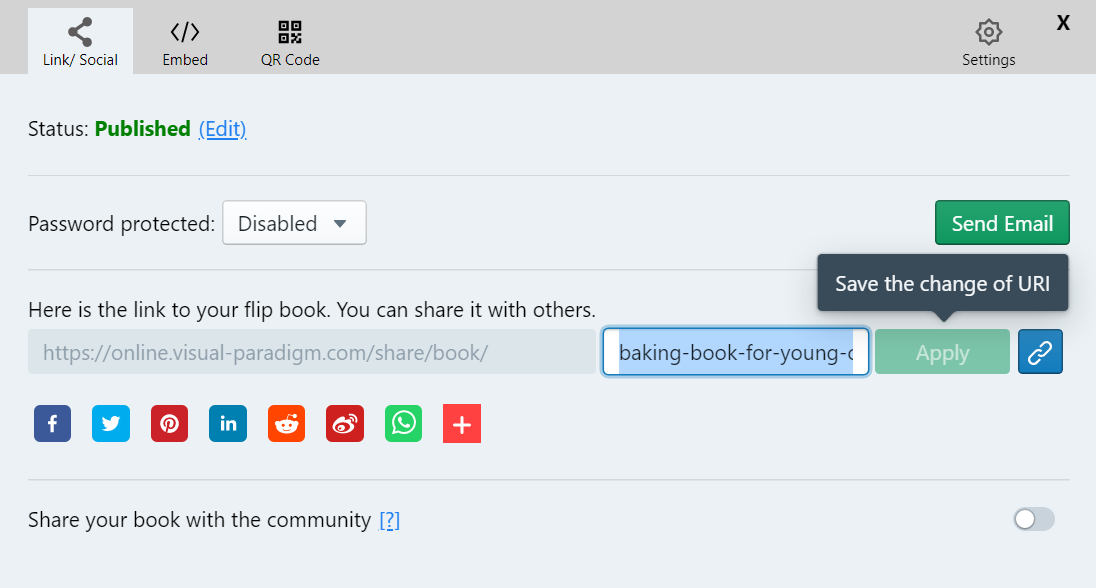Viewport: 1096px width, 588px height.
Task: Enable sharing book with the community
Action: coord(1033,519)
